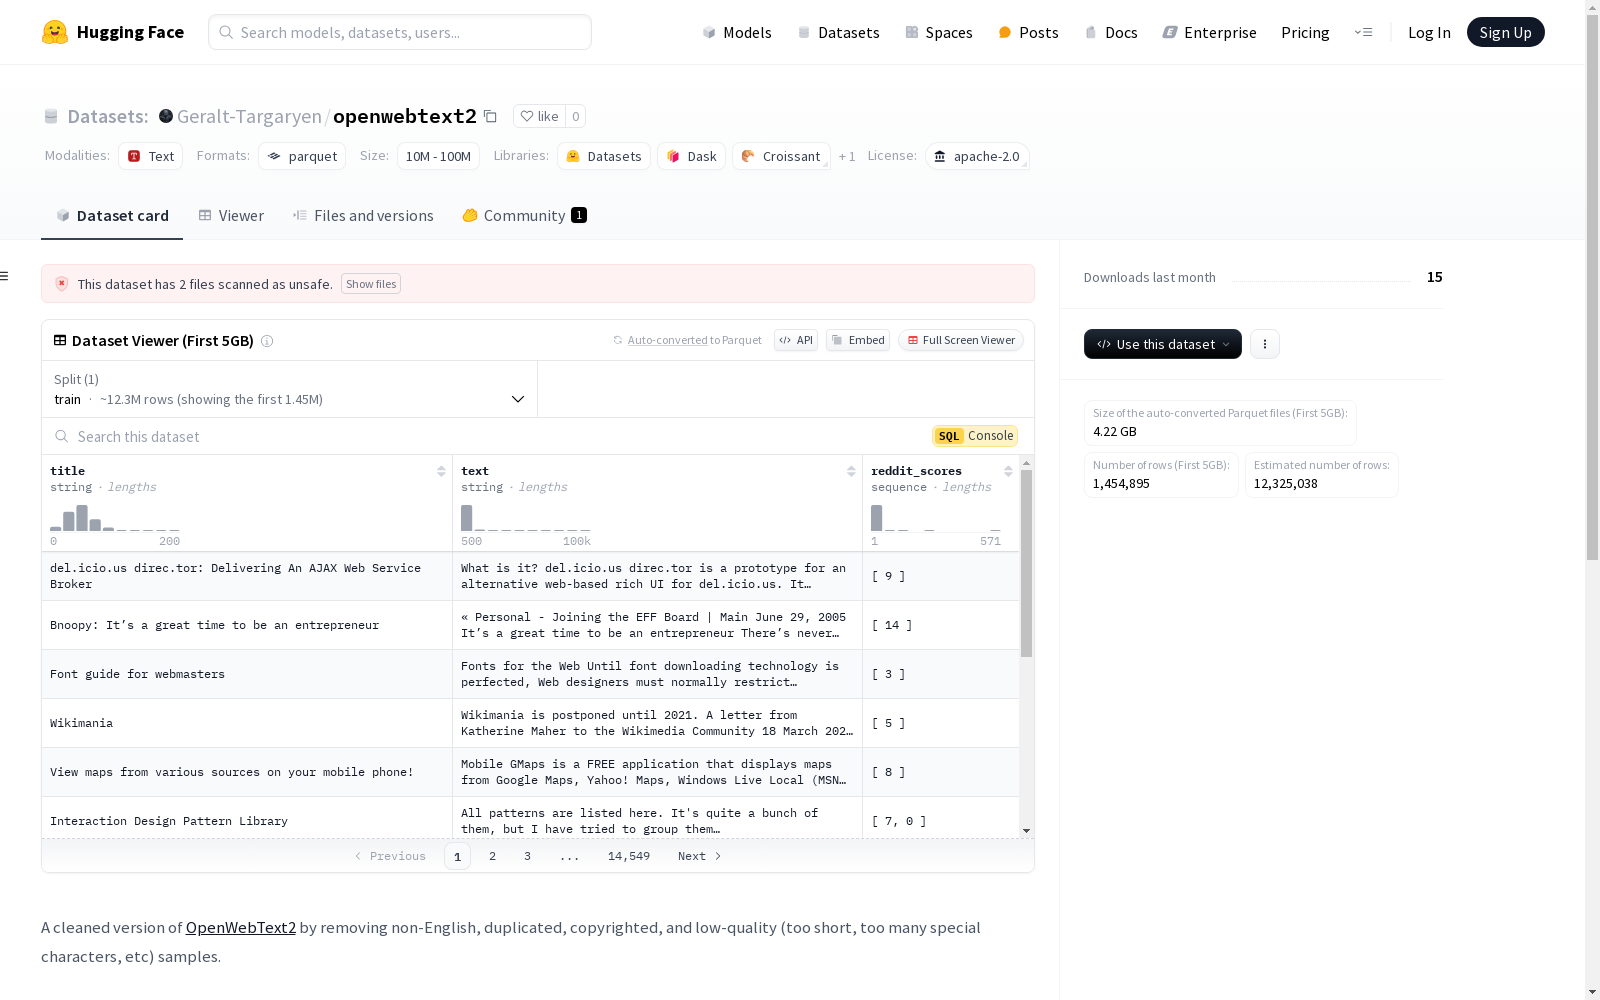1600x1000 pixels.
Task: Expand the Use this dataset dropdown
Action: click(1163, 344)
